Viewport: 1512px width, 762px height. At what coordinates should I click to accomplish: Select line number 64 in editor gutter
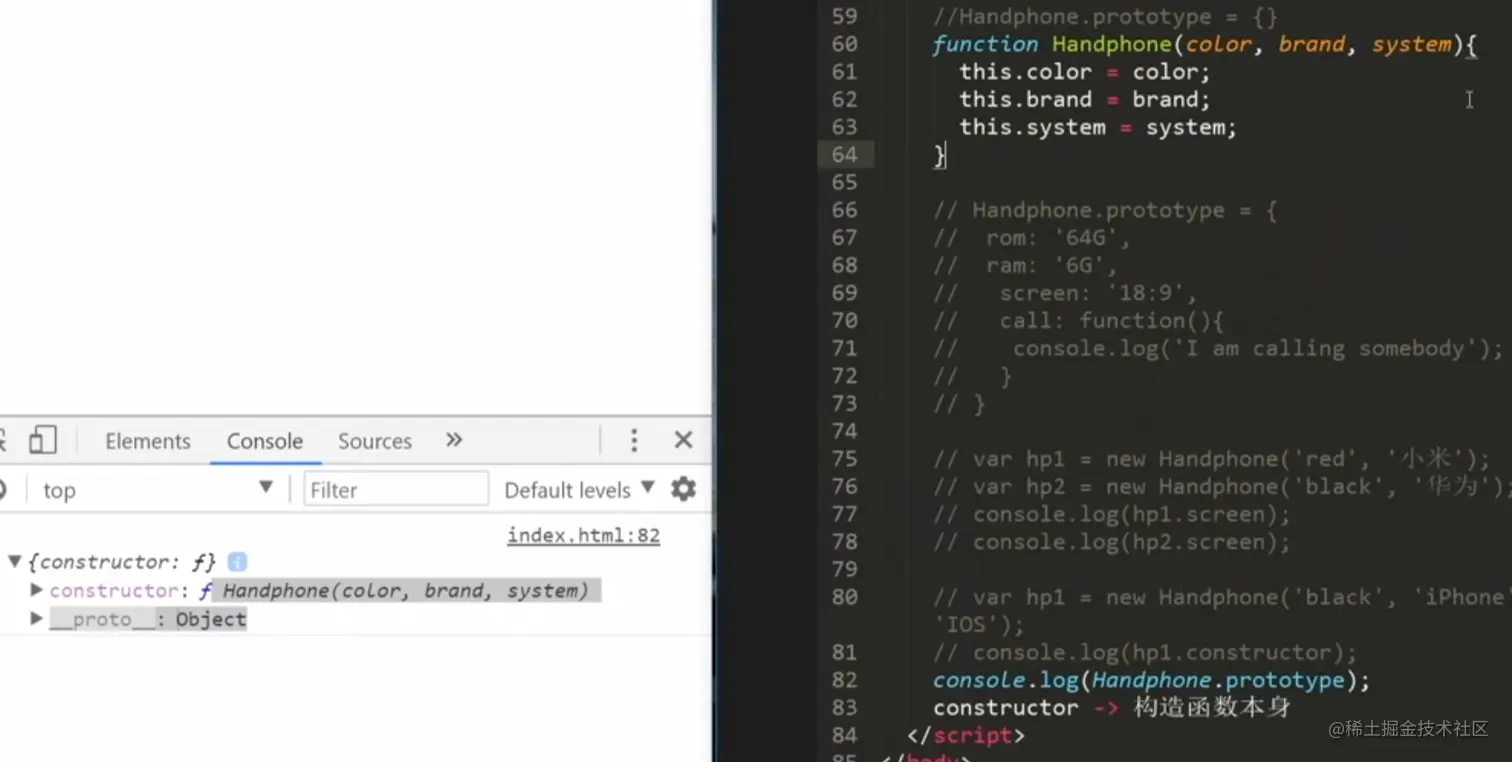(844, 154)
